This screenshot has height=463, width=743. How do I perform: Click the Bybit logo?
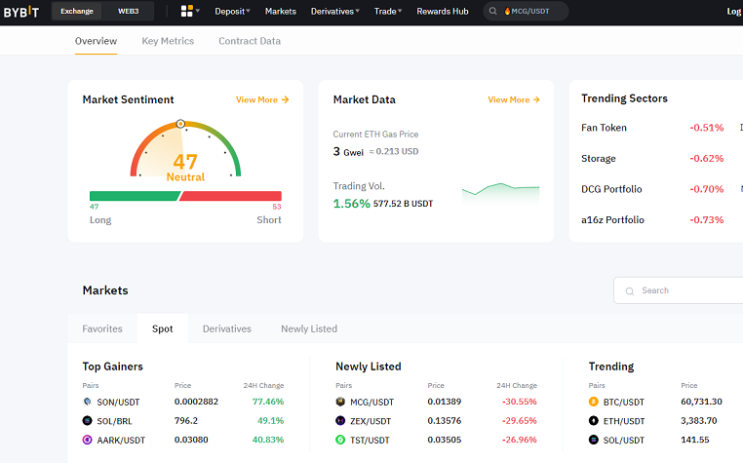point(21,11)
